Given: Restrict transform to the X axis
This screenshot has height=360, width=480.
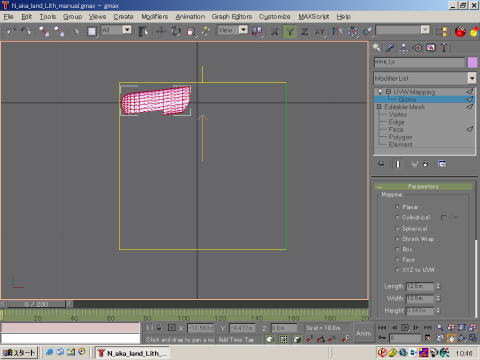Looking at the screenshot, I should coord(275,32).
